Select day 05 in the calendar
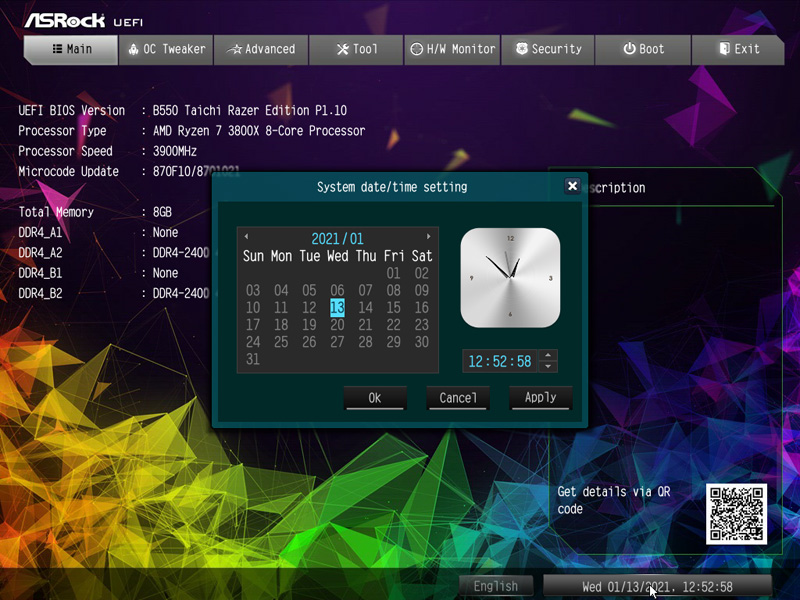 309,291
